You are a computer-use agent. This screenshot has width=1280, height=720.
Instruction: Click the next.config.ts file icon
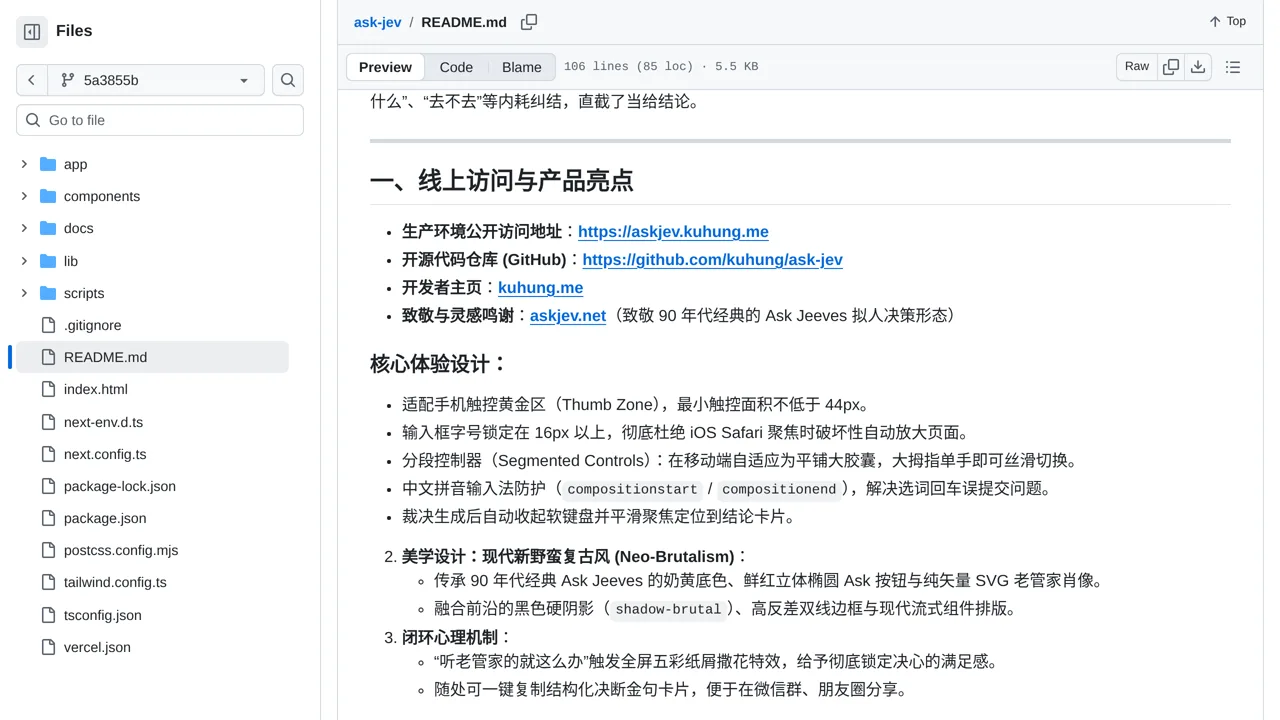(48, 454)
